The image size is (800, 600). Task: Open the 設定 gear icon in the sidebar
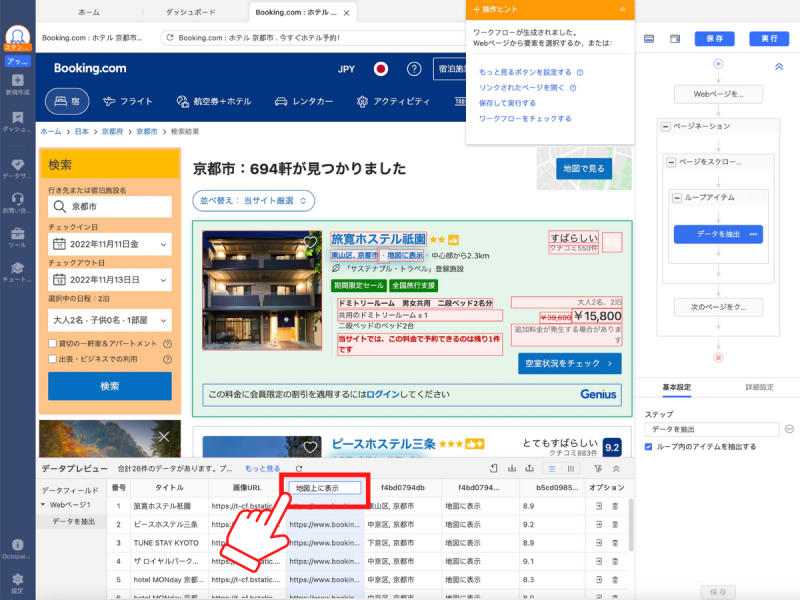(x=17, y=579)
